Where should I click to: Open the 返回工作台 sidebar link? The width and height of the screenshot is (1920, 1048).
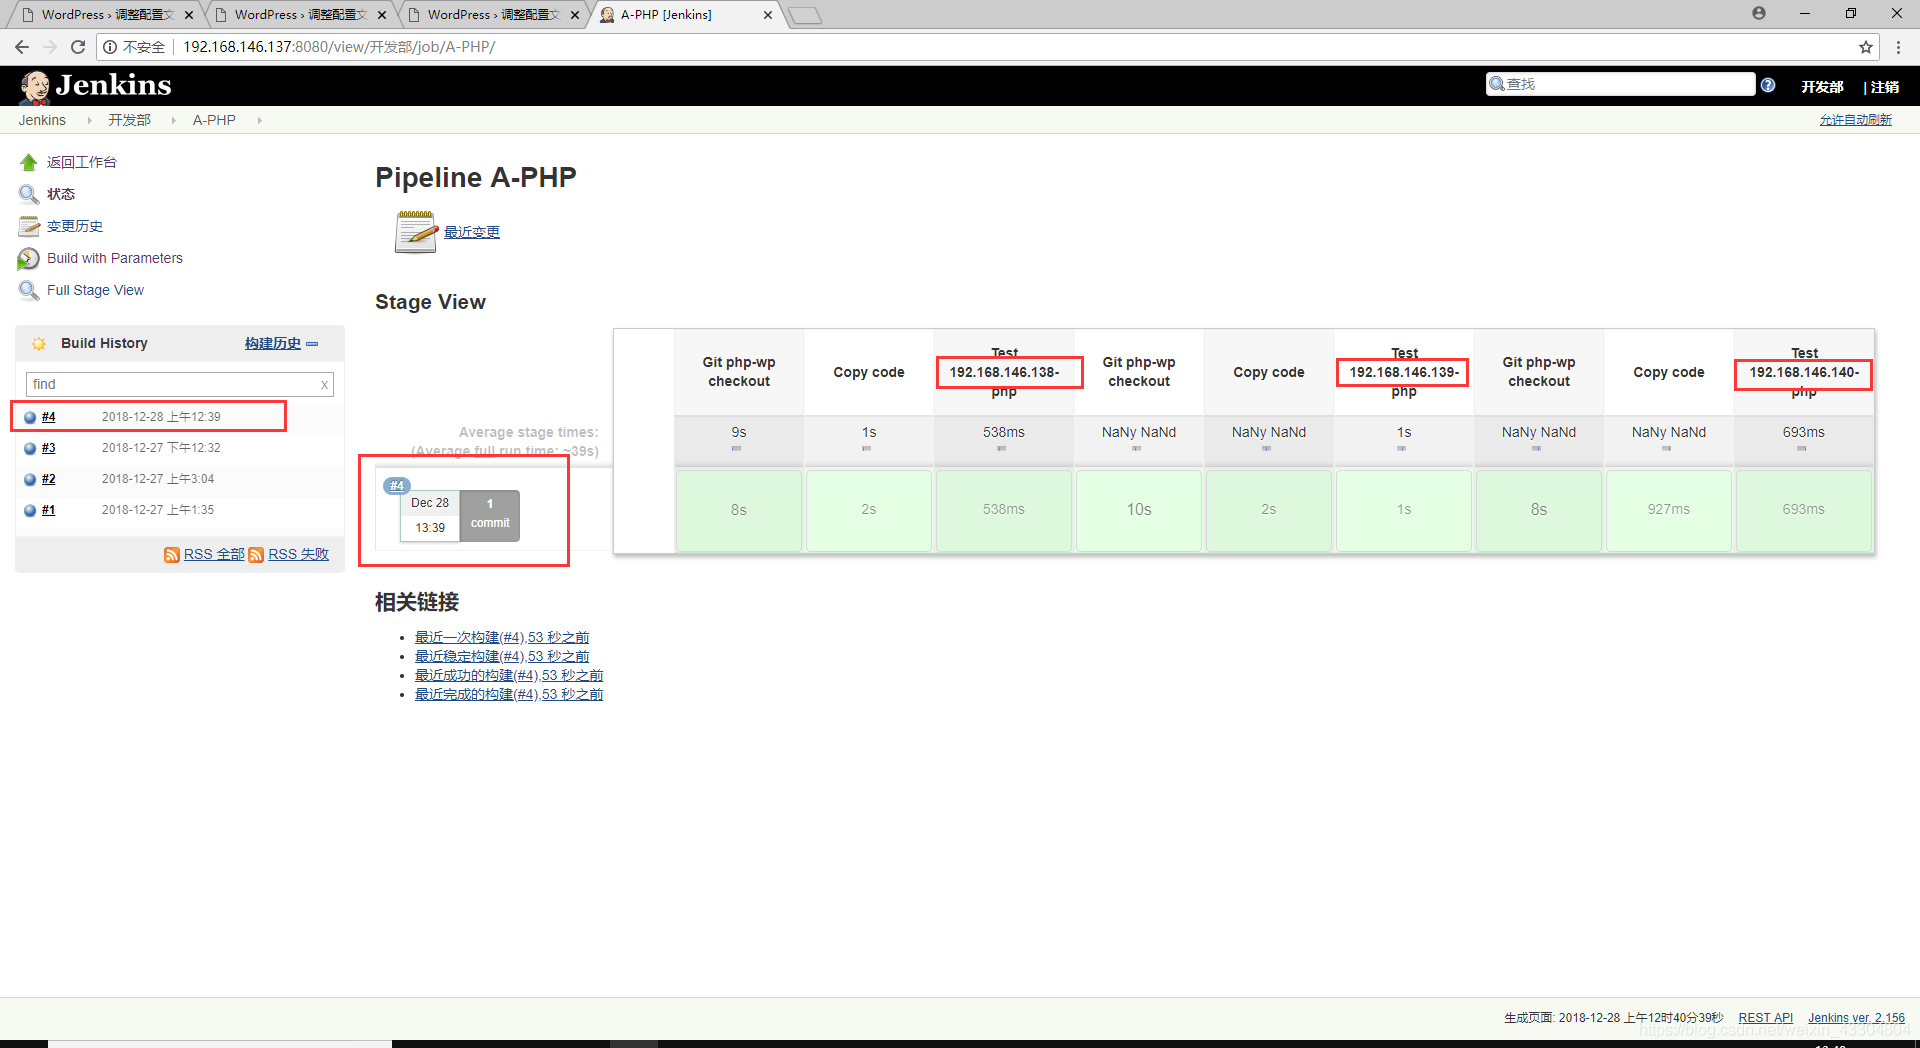(x=82, y=162)
